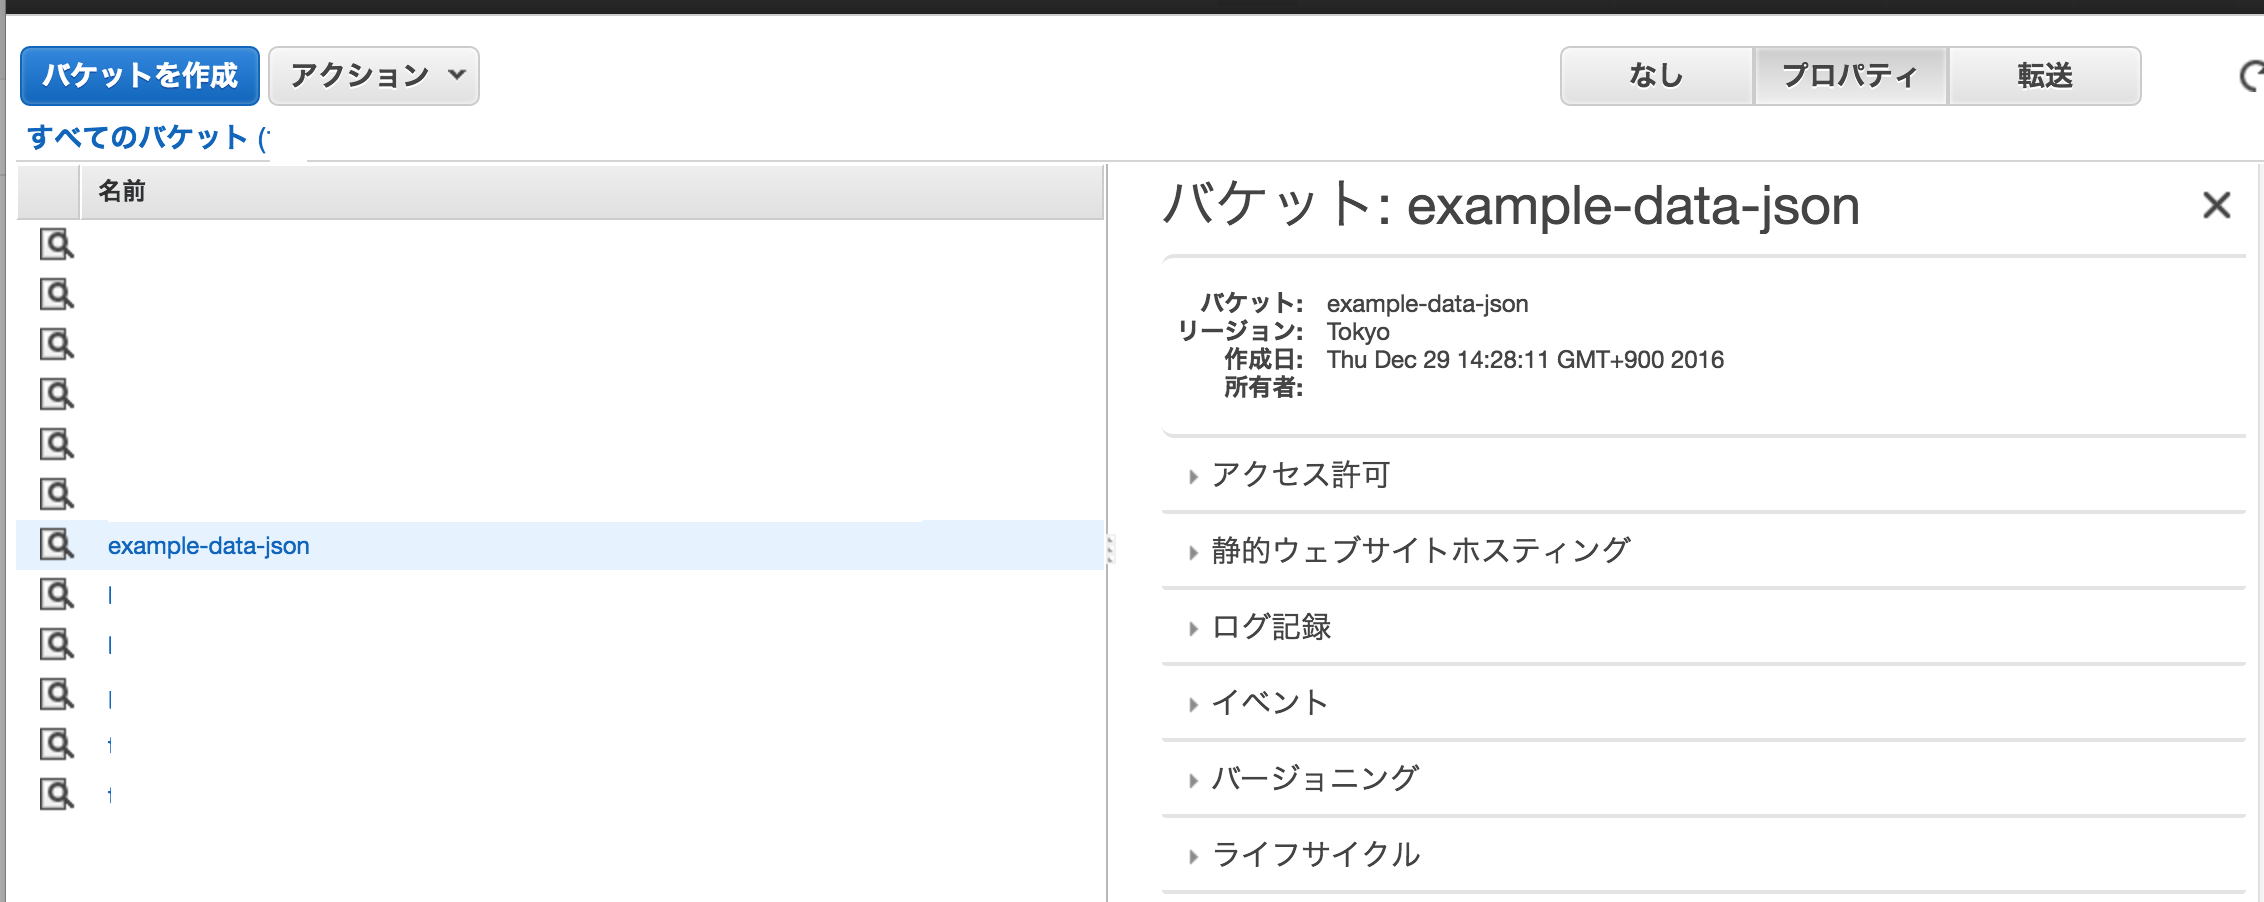Click the topmost bucket magnifier icon
Viewport: 2264px width, 902px height.
[x=58, y=242]
